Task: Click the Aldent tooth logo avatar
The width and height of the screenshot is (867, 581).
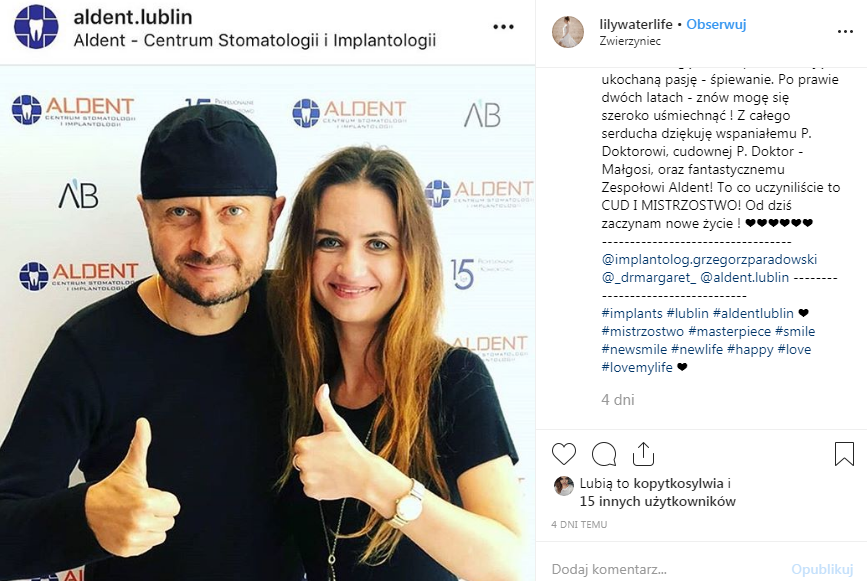Action: (x=36, y=27)
